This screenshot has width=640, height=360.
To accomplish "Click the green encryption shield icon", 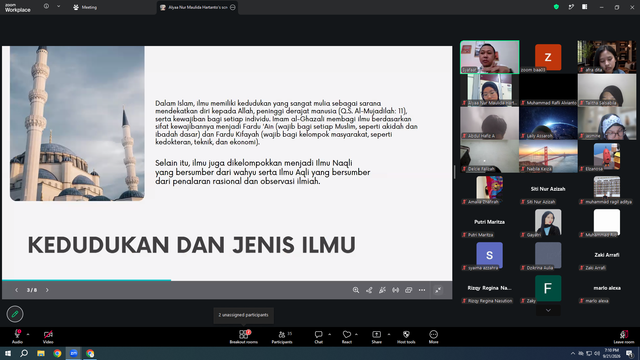I will click(x=556, y=7).
